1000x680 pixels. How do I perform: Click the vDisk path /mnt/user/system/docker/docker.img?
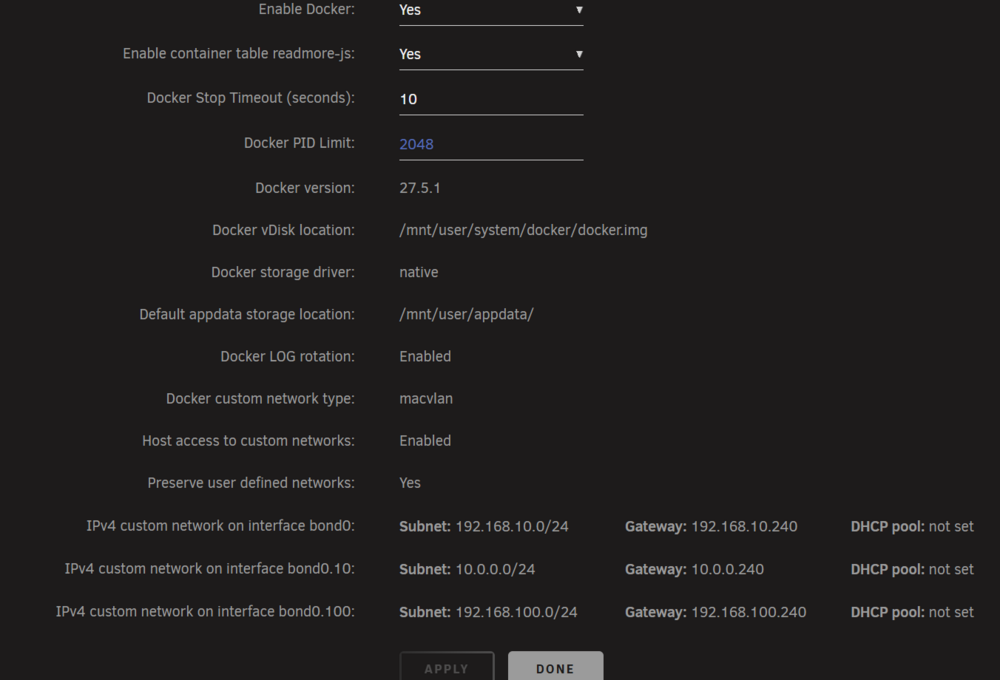point(523,230)
